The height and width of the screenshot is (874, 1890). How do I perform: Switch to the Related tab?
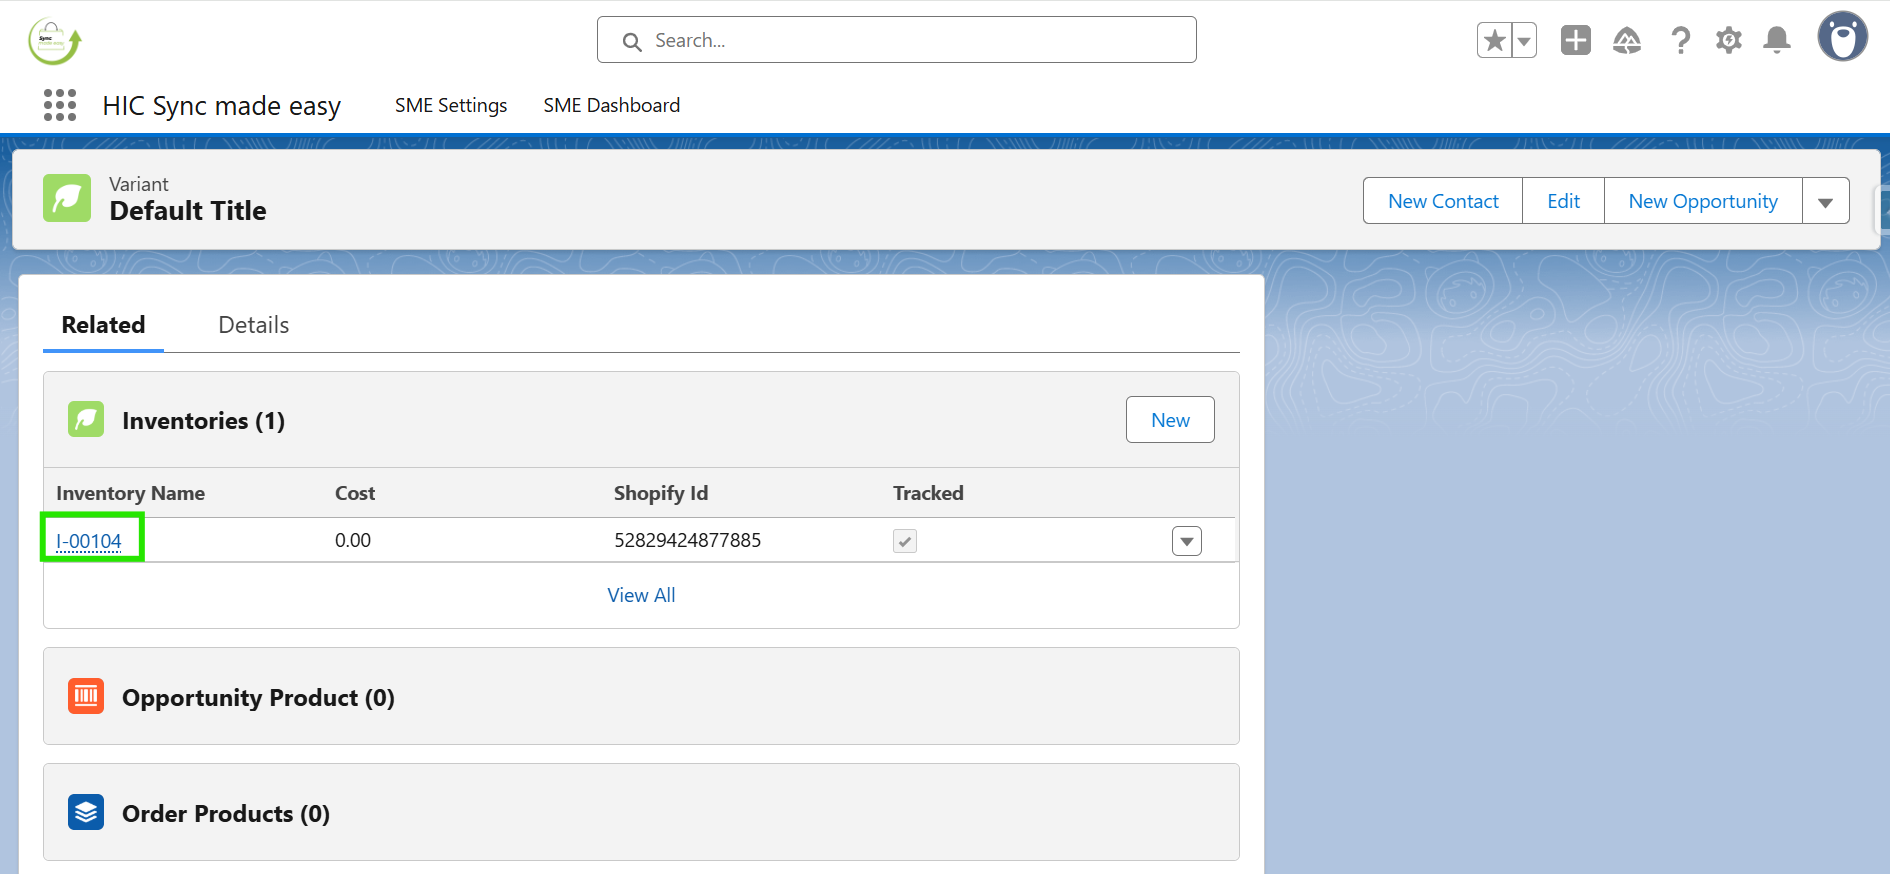point(103,325)
